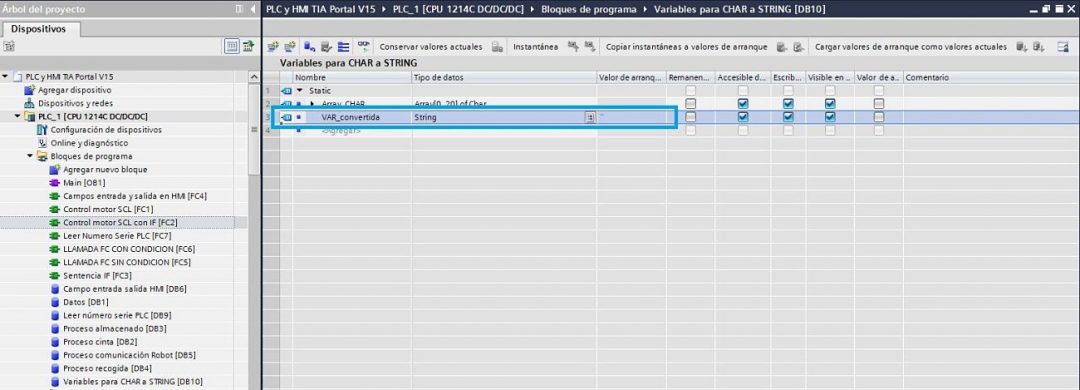Click Copiar instantáneas a valores de arranque
This screenshot has width=1080, height=390.
687,47
